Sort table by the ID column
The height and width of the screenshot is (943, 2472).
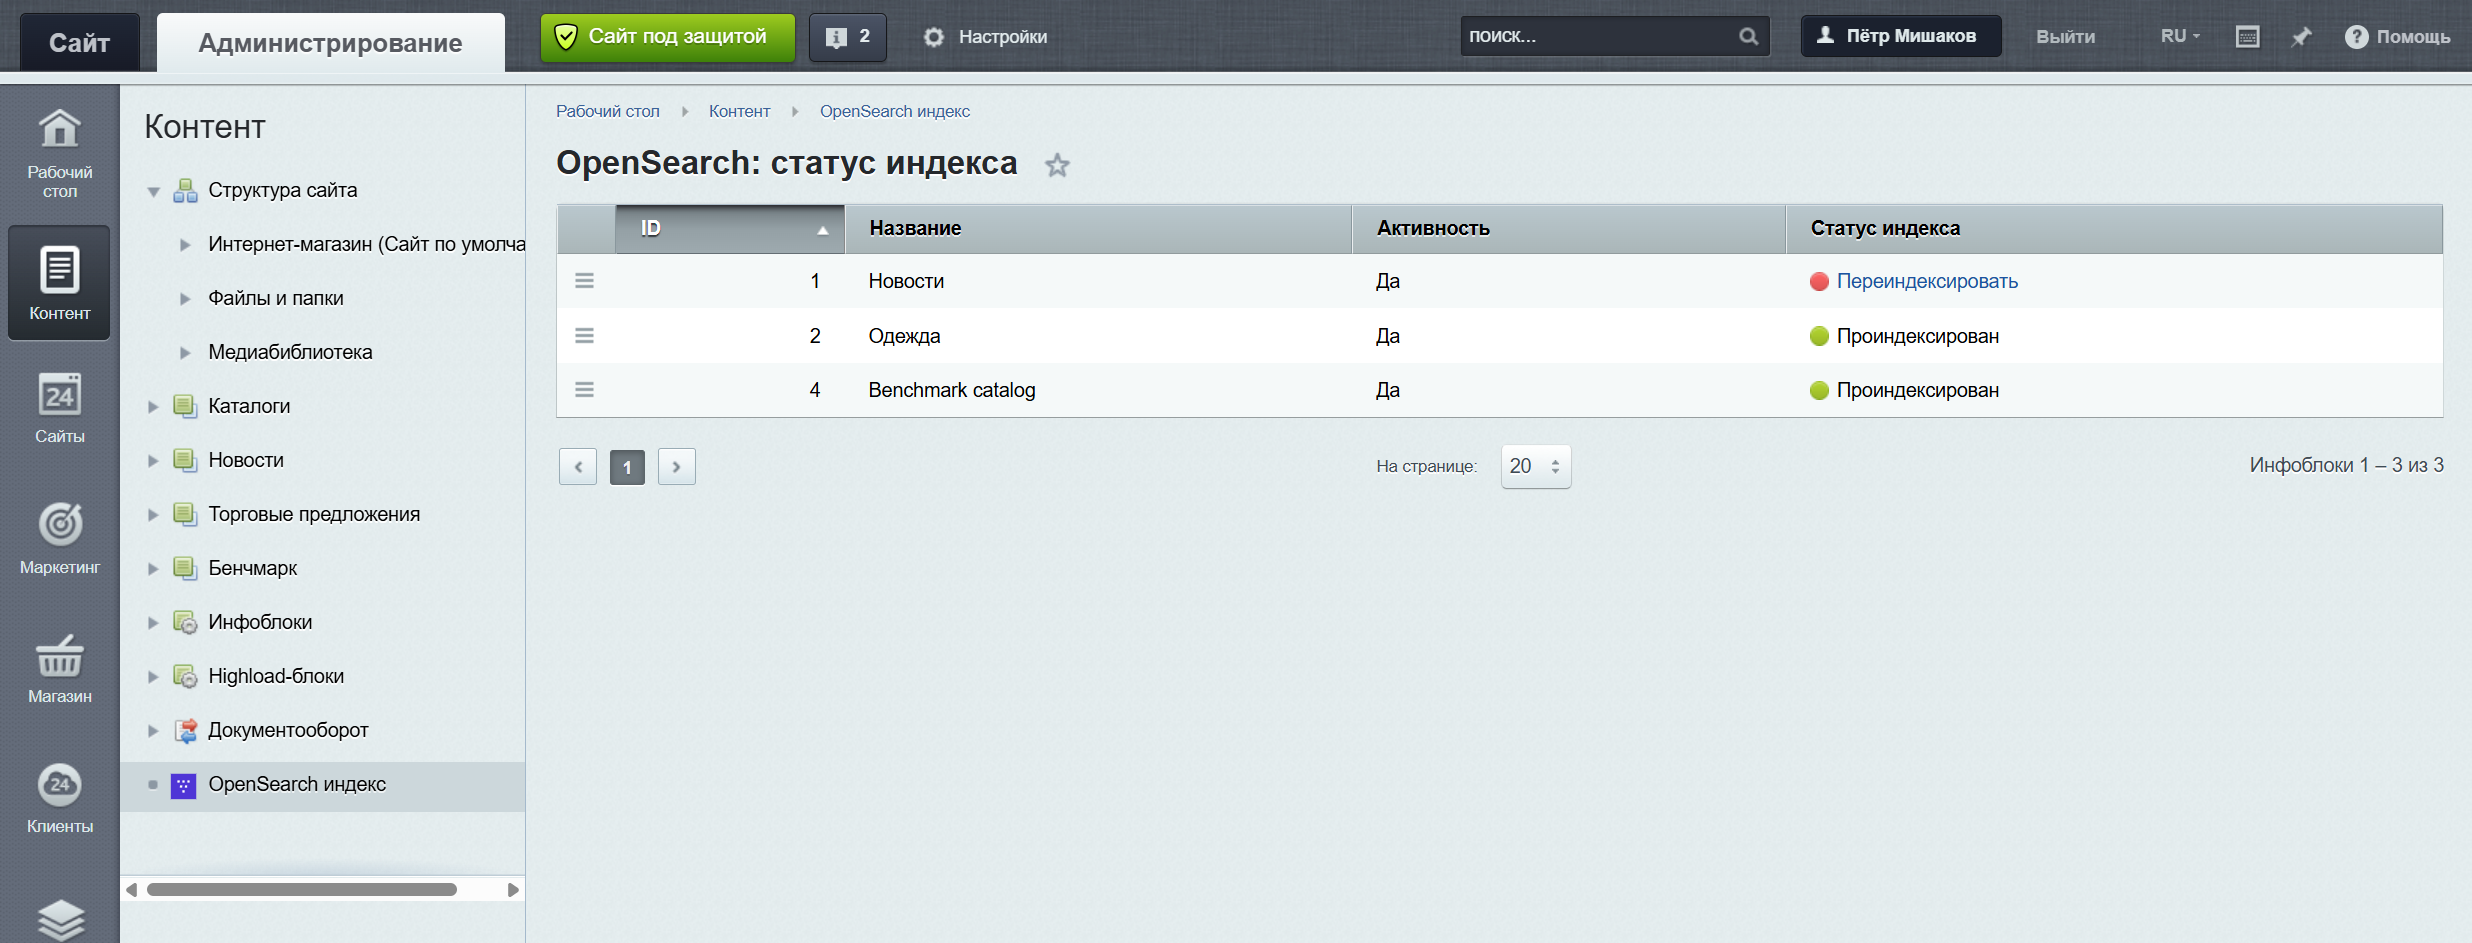tap(730, 229)
